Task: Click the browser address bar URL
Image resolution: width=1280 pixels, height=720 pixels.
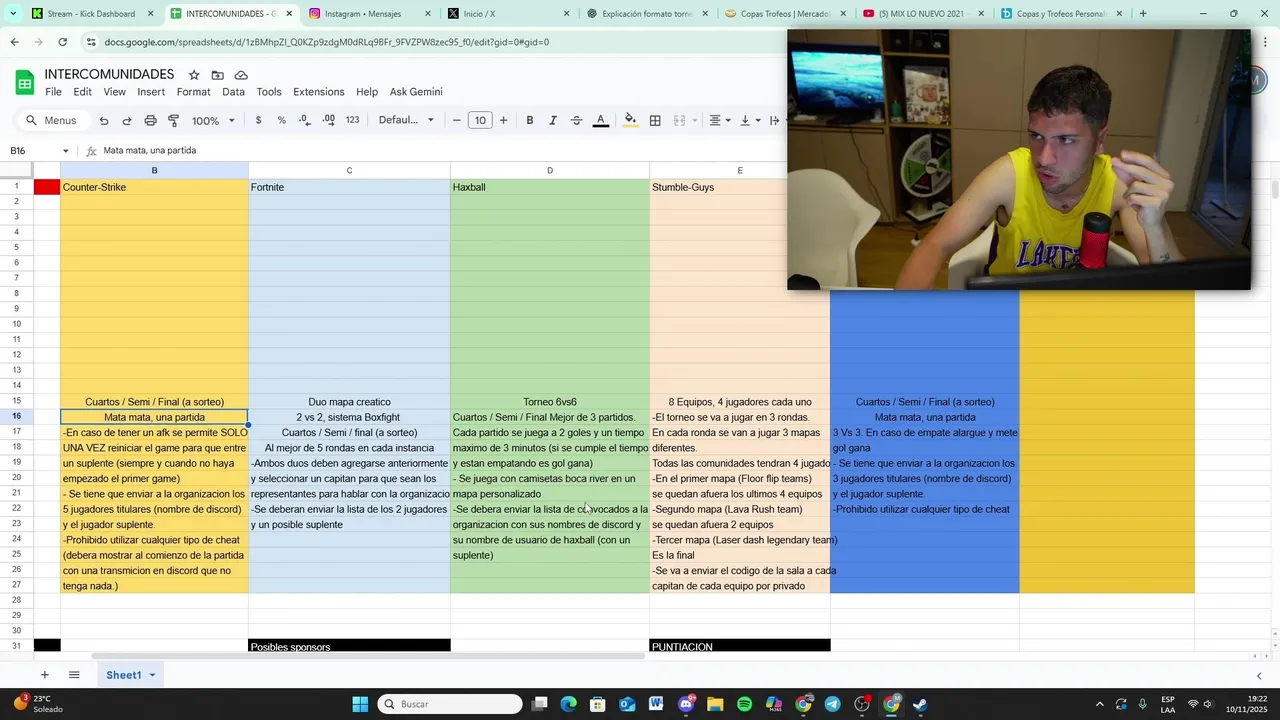Action: tap(326, 42)
